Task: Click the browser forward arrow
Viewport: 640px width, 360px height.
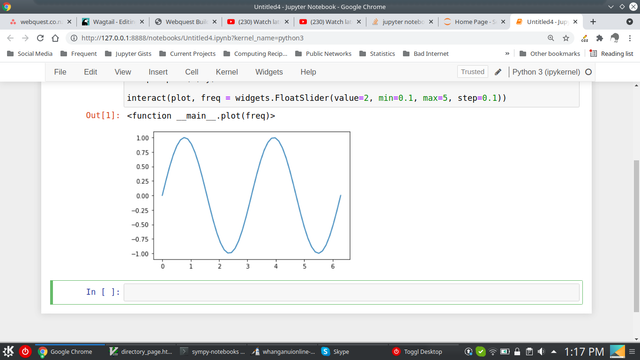Action: 25,38
